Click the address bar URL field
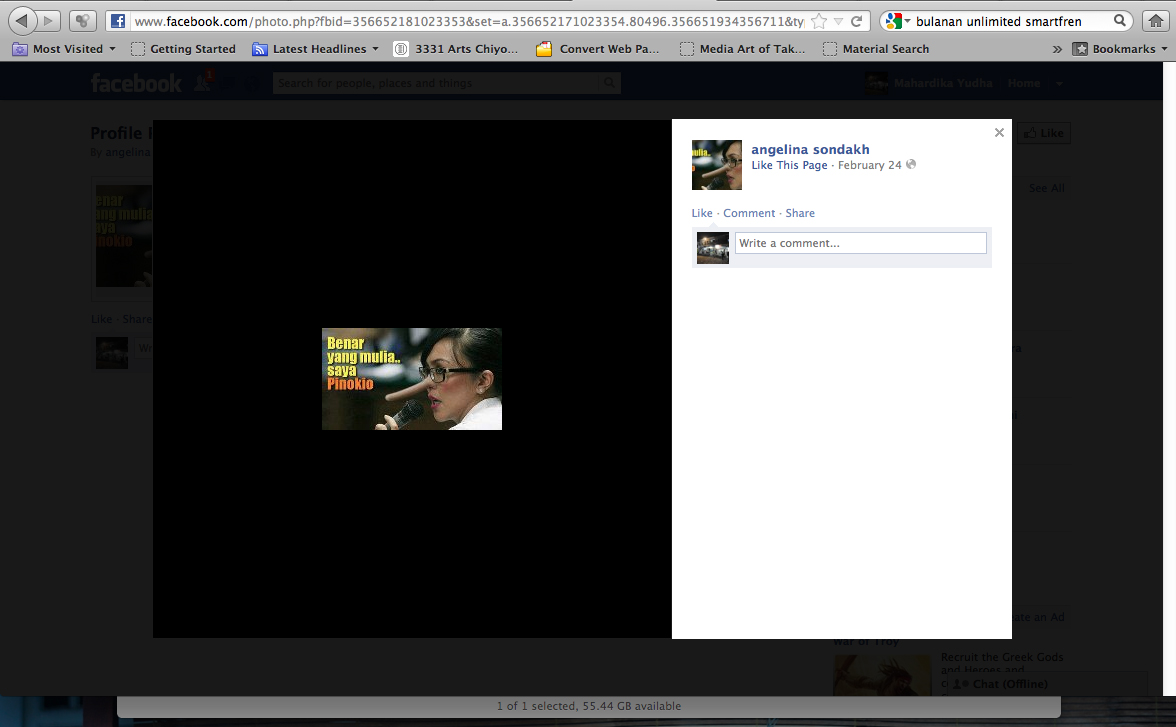 (x=469, y=21)
